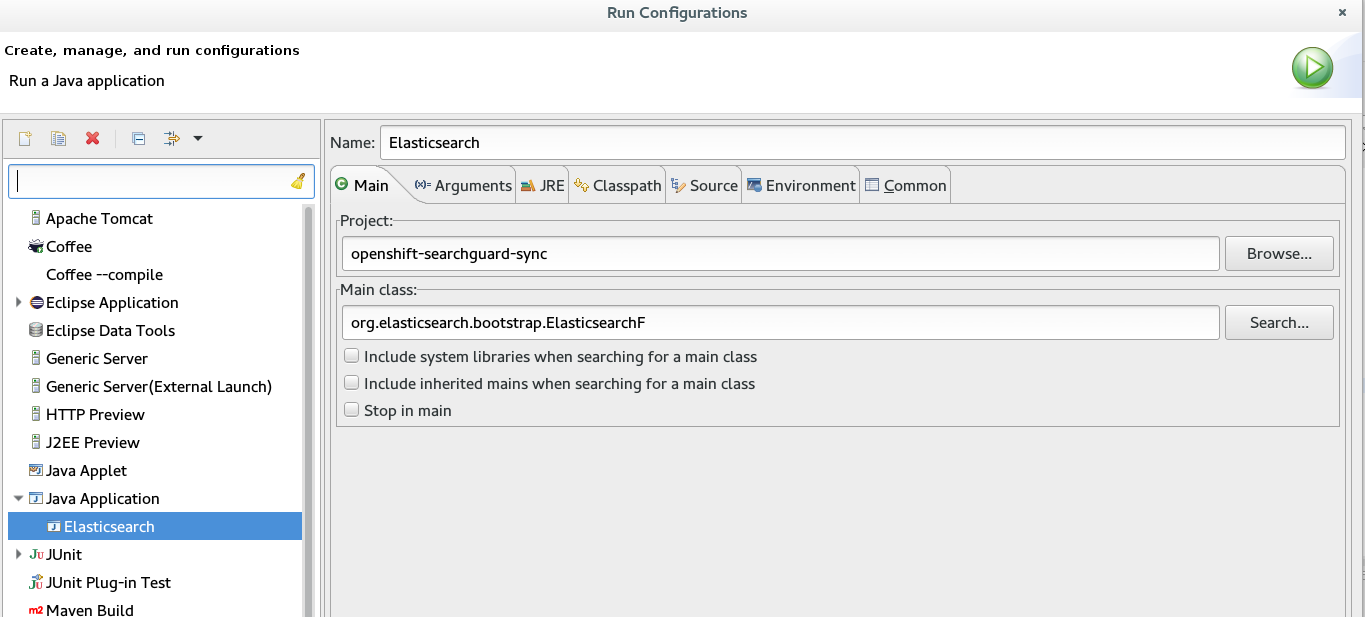This screenshot has height=617, width=1365.
Task: Click the Apache Tomcat icon in tree
Action: coord(36,218)
